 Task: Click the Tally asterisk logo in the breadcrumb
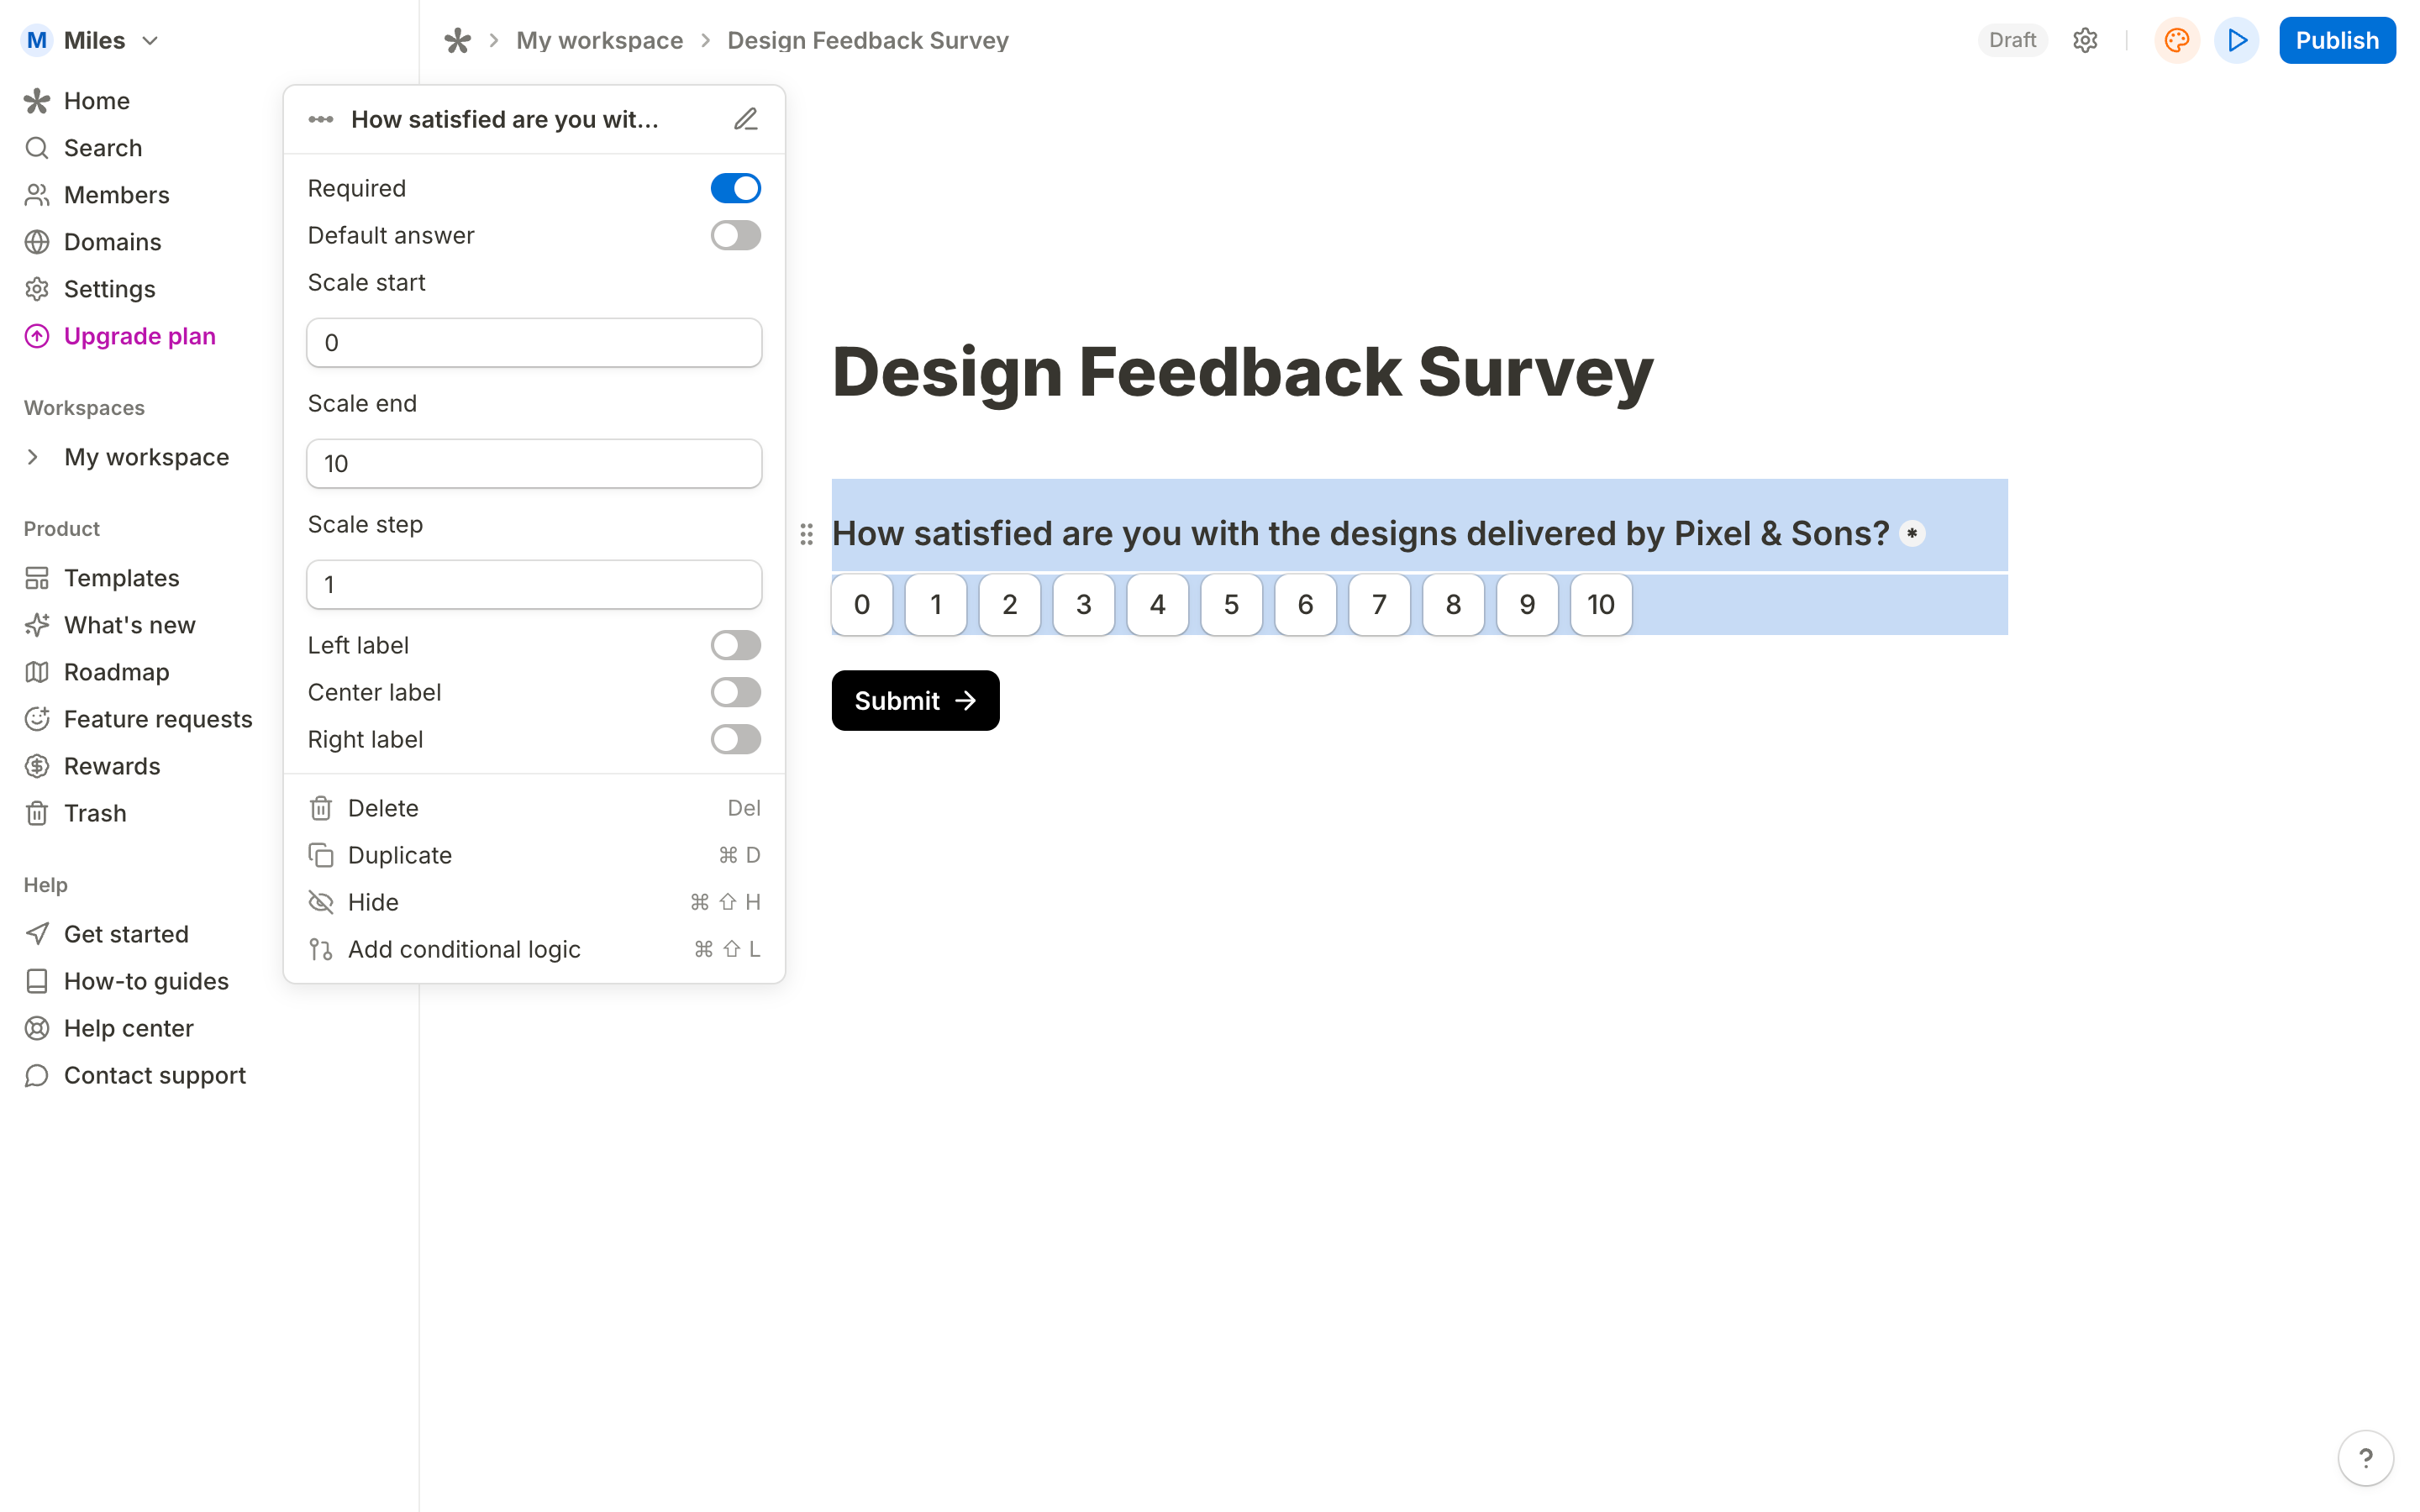click(x=458, y=40)
